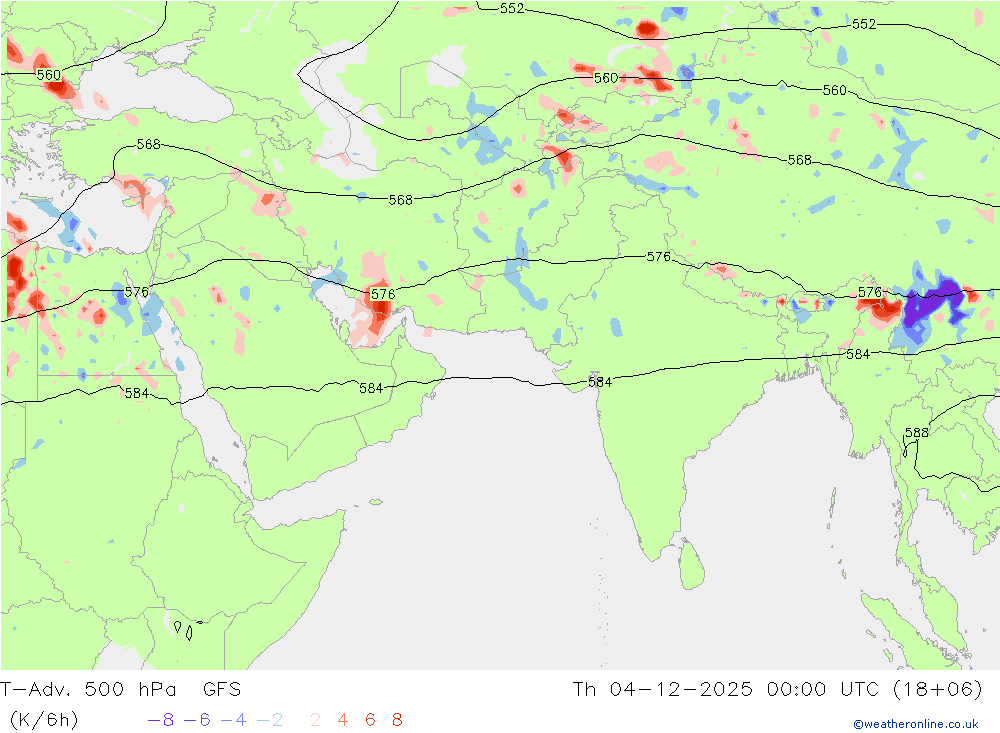Click the T-Adv. 500 hPa title text

click(x=88, y=690)
